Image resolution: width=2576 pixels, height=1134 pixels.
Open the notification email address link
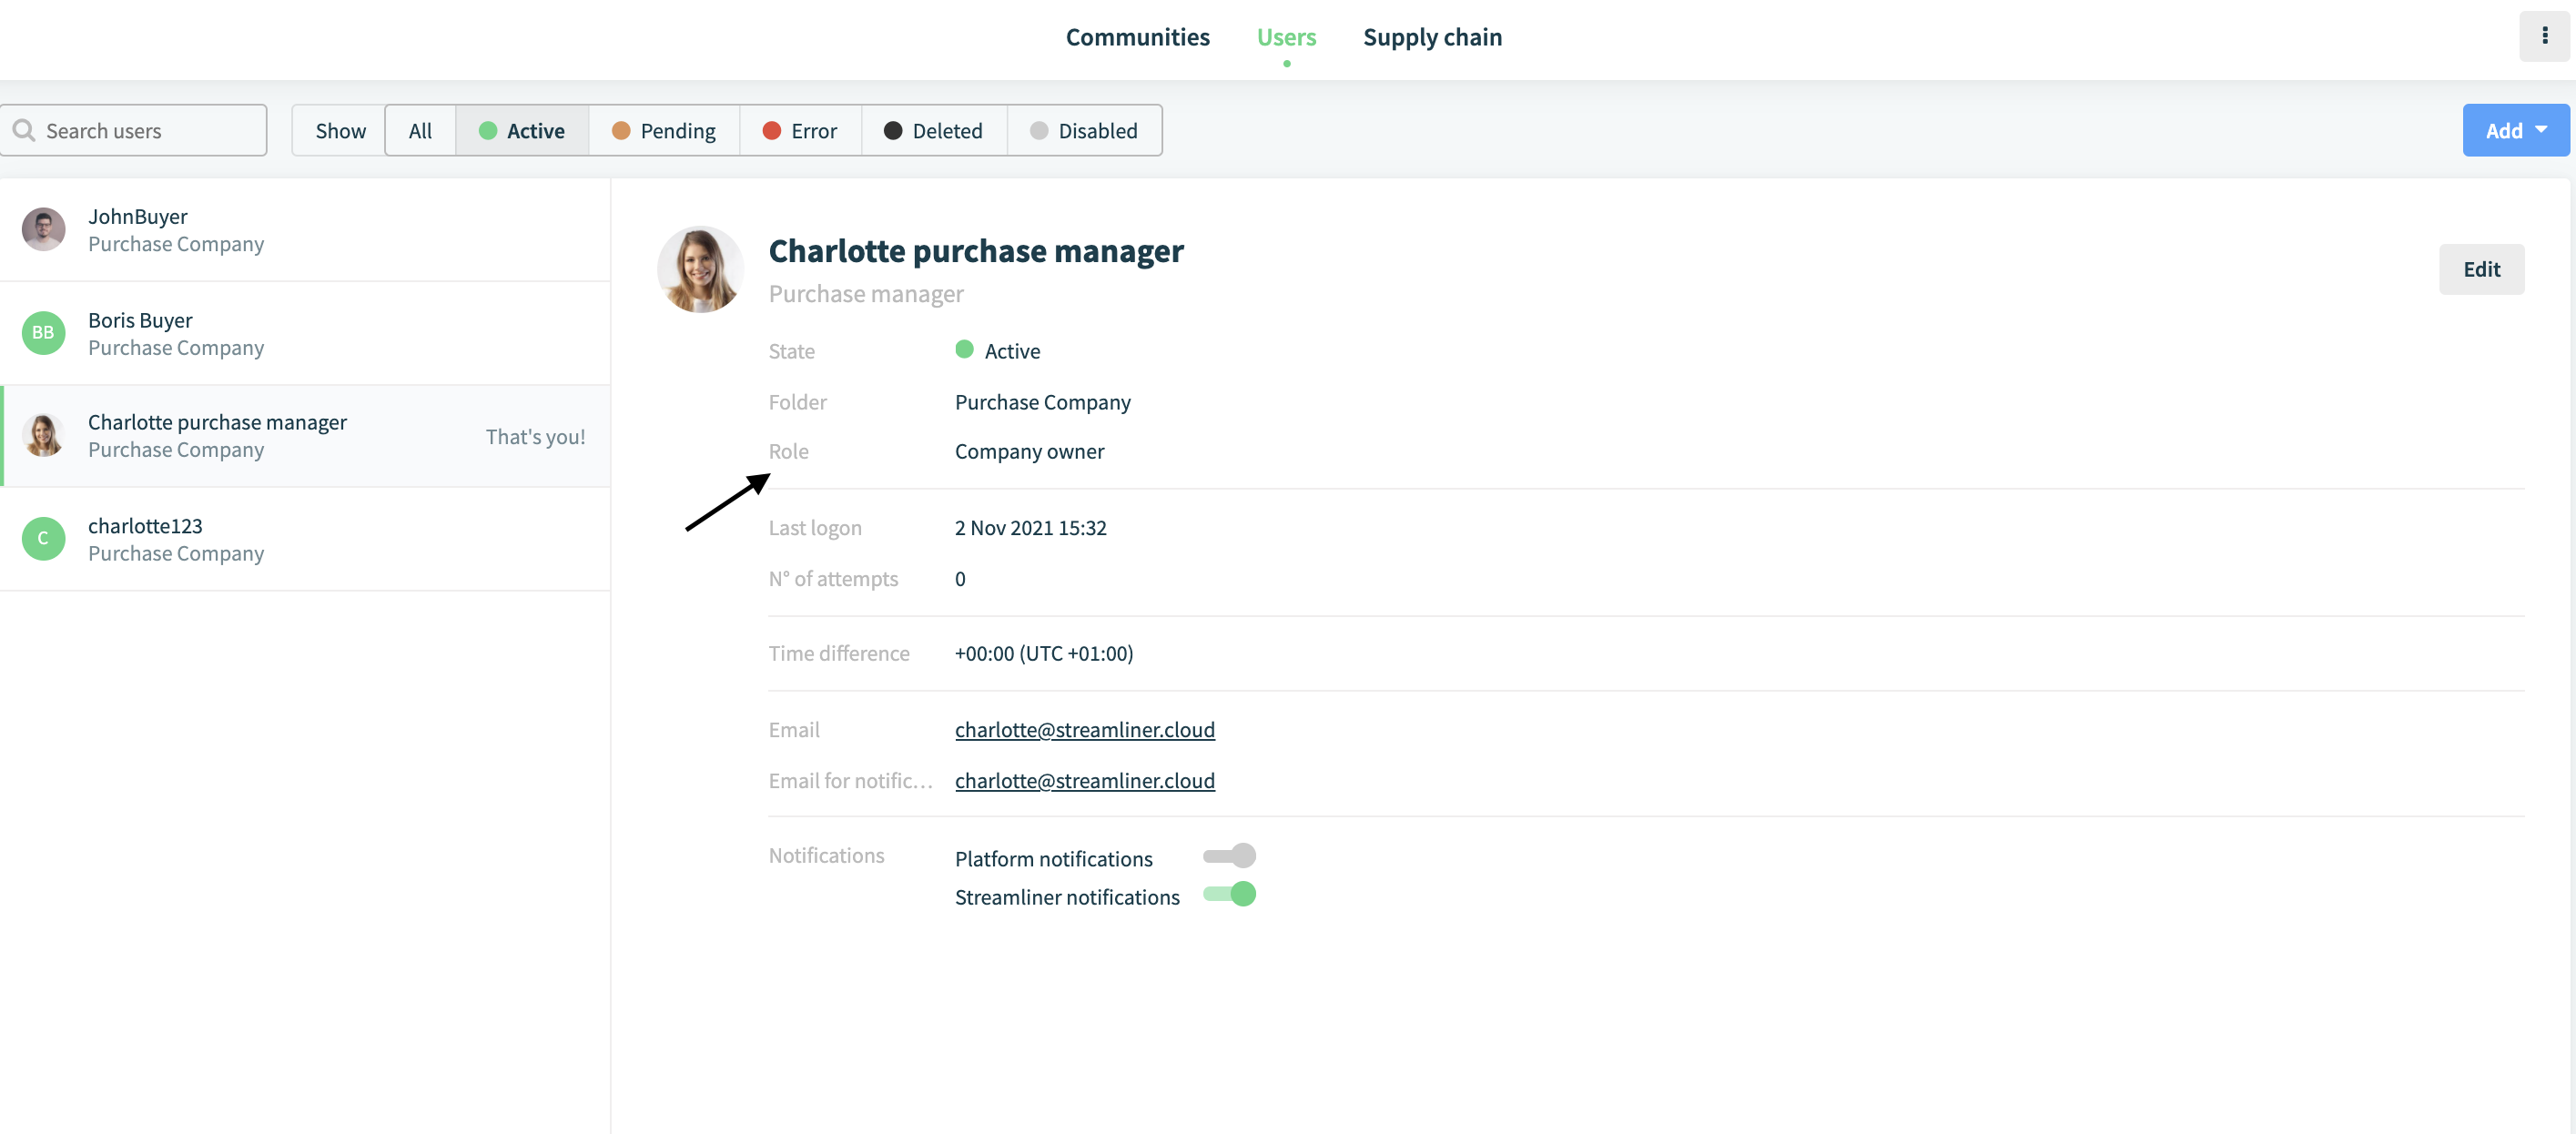point(1084,781)
